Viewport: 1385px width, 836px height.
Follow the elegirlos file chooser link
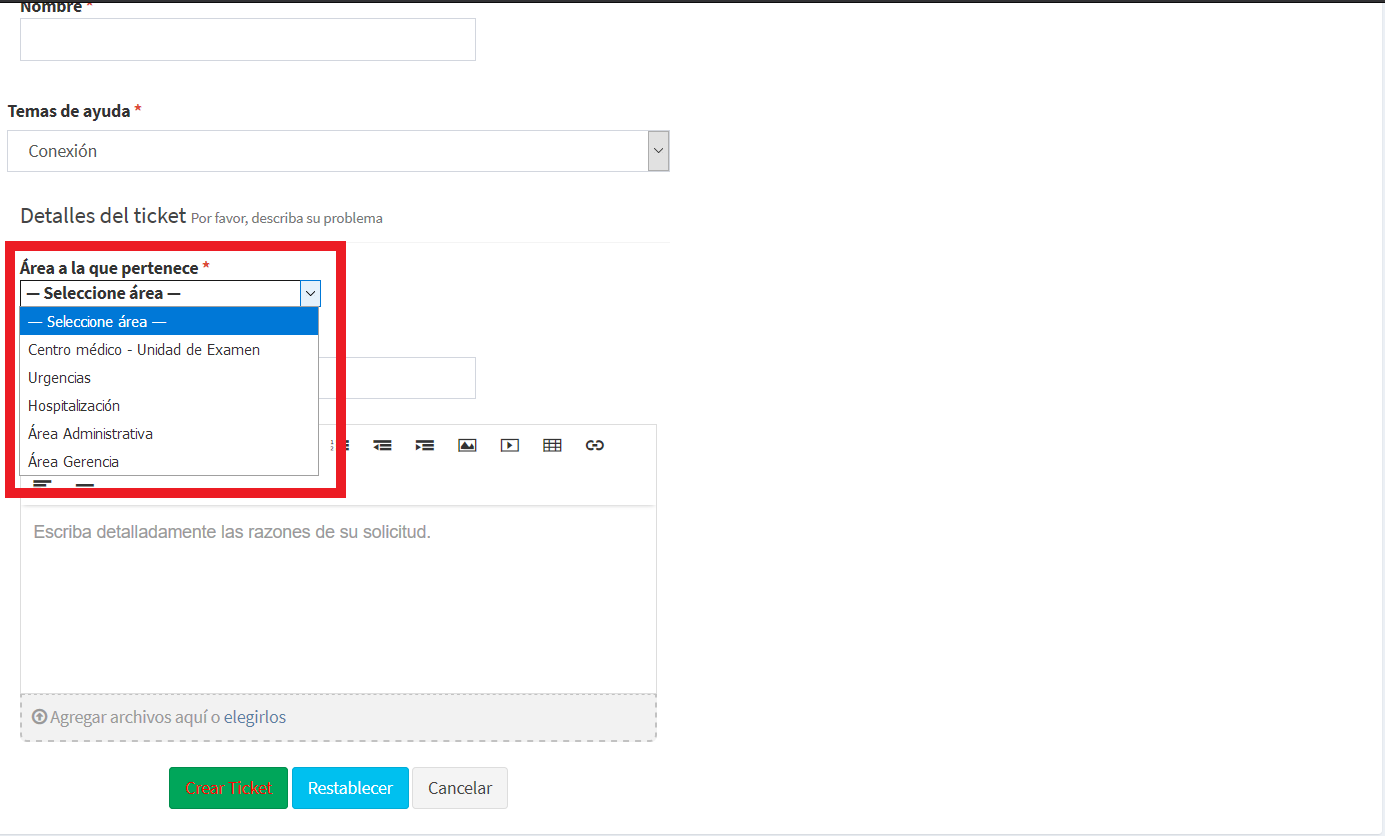pyautogui.click(x=255, y=717)
